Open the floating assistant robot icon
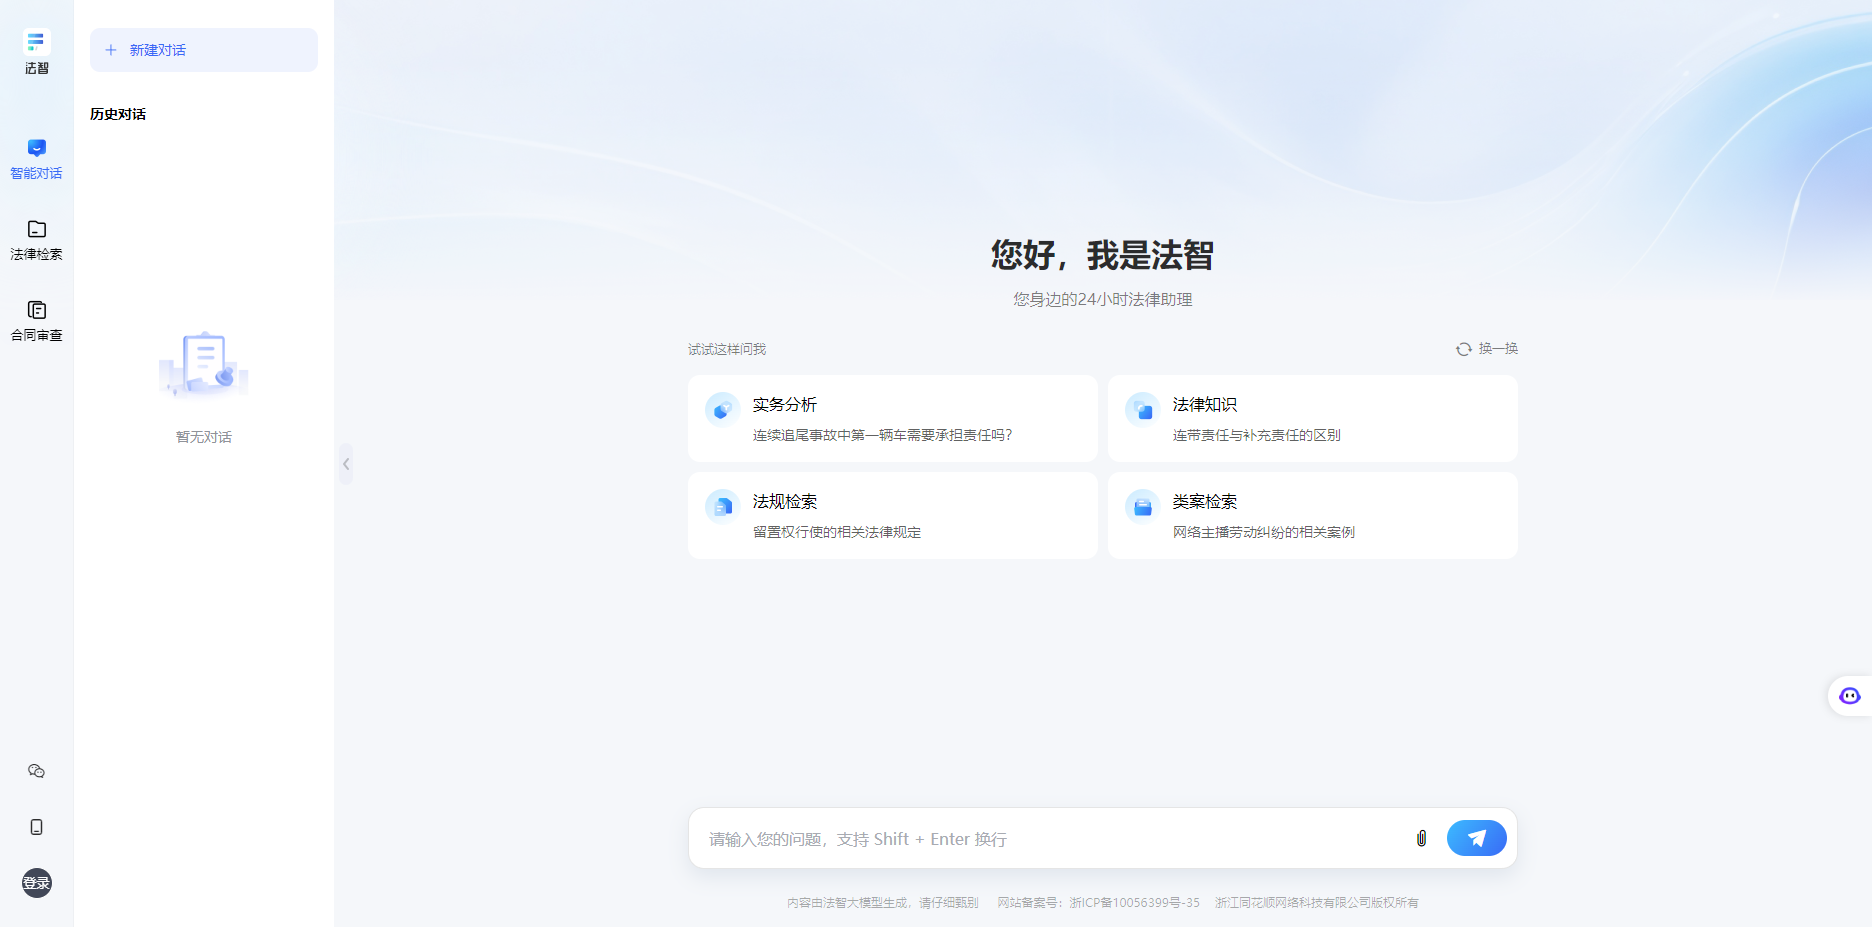This screenshot has height=927, width=1872. (1850, 696)
